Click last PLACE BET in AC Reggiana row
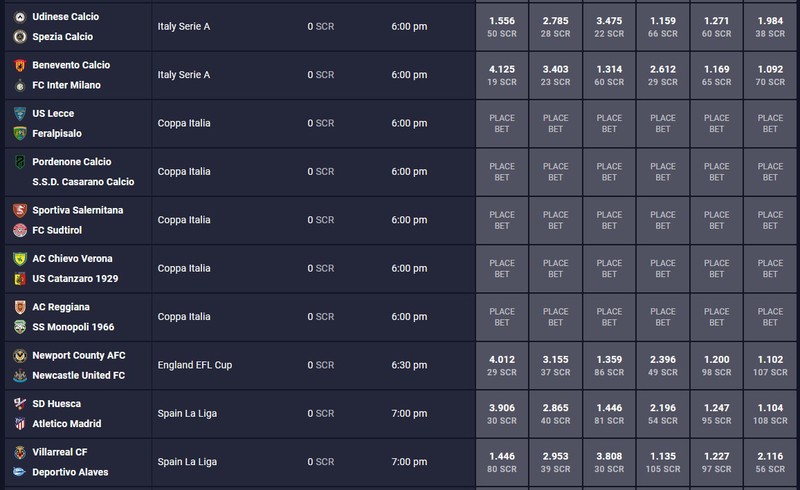This screenshot has height=490, width=800. [x=770, y=317]
